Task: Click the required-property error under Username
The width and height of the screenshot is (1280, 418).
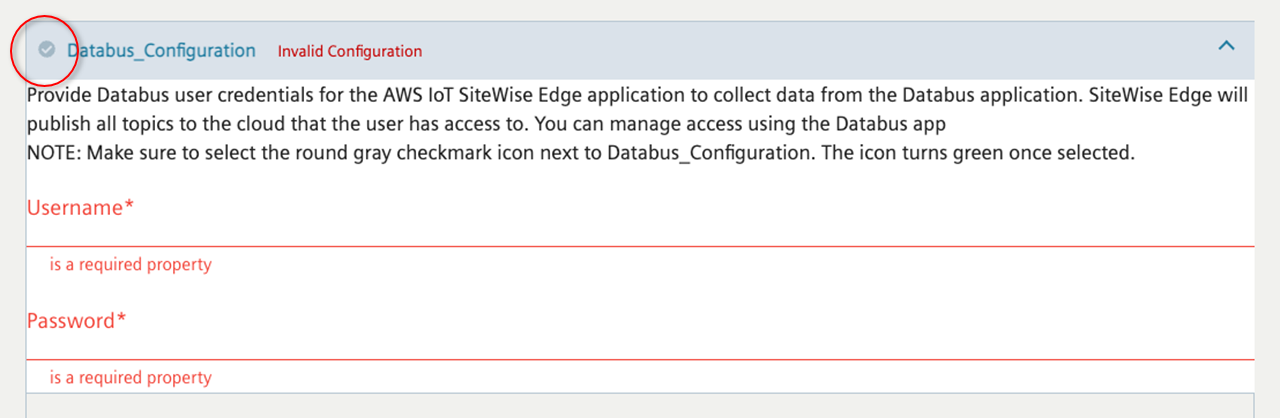Action: pos(130,265)
